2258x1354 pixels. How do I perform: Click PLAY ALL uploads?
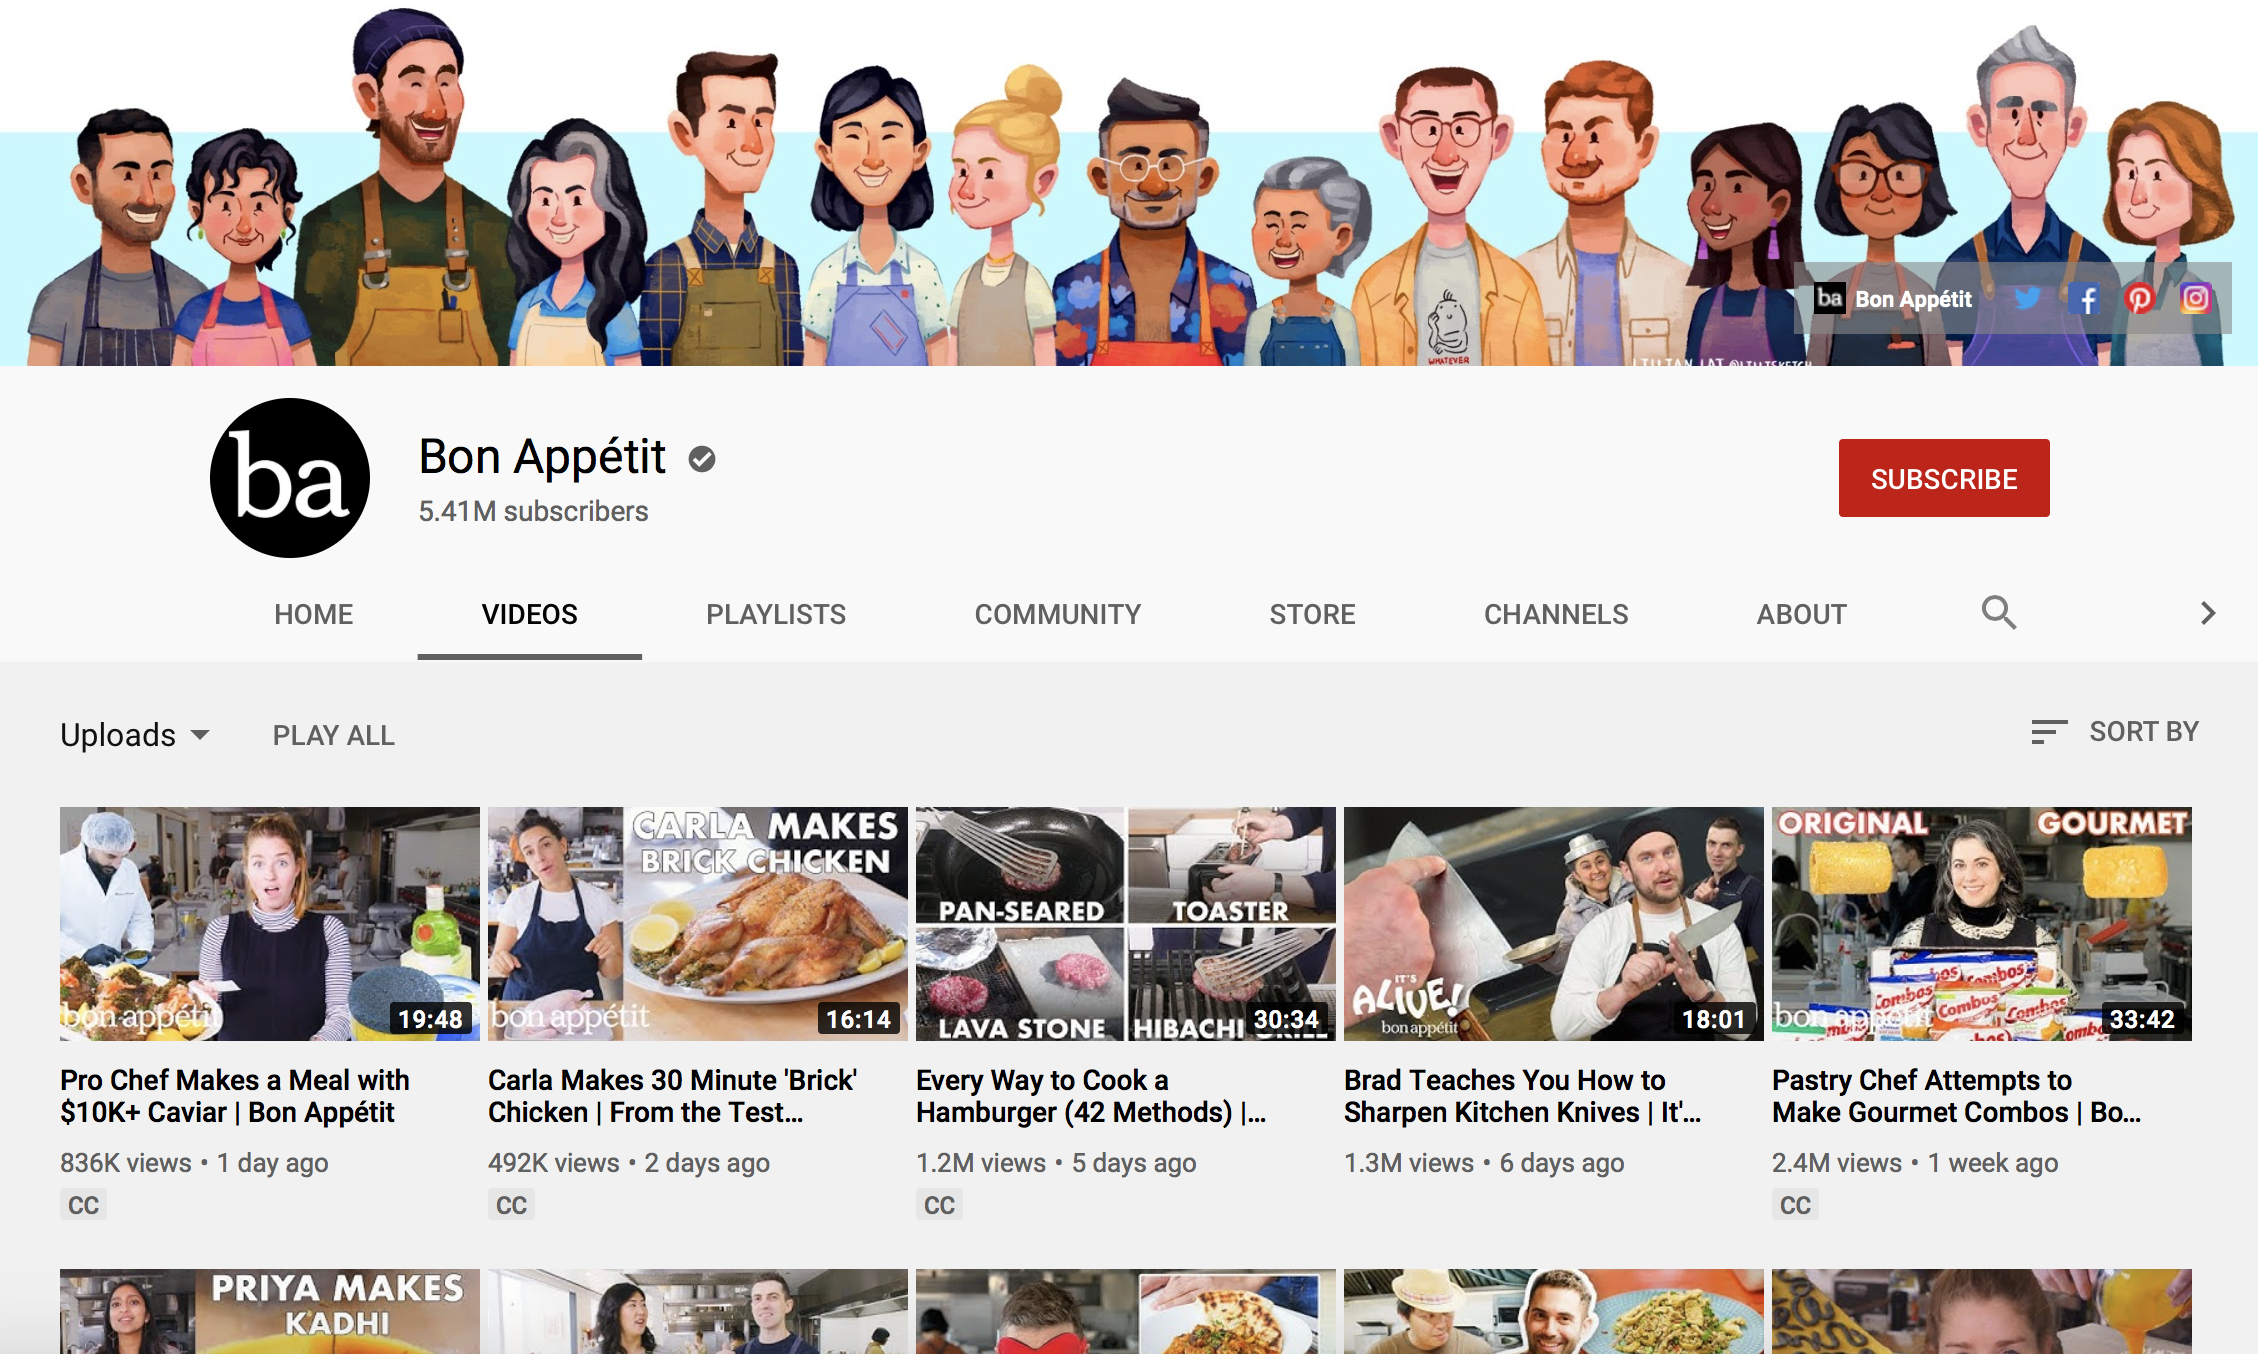click(x=334, y=735)
